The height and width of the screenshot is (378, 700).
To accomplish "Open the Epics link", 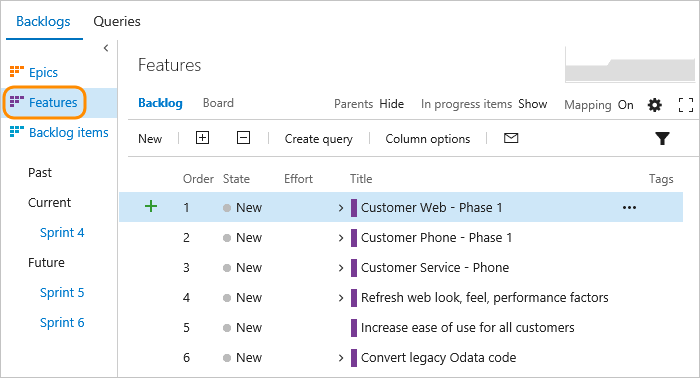I will pyautogui.click(x=43, y=72).
